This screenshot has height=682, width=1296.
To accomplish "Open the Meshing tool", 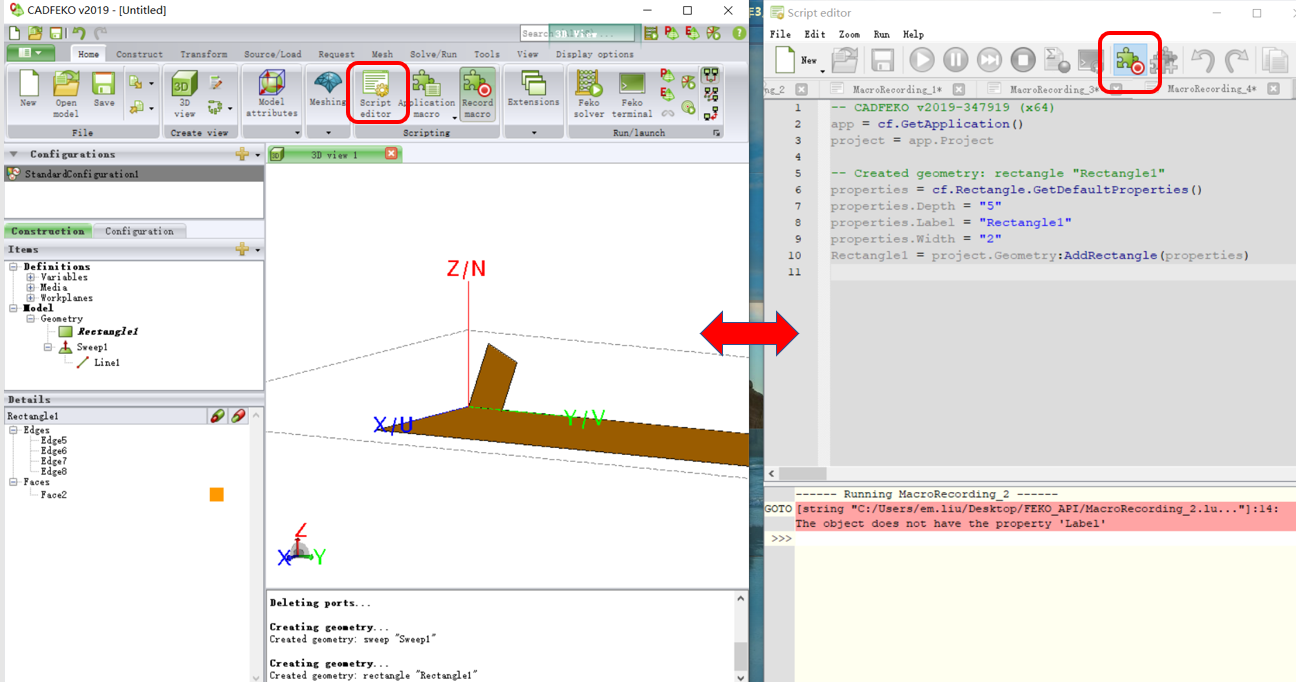I will (328, 90).
